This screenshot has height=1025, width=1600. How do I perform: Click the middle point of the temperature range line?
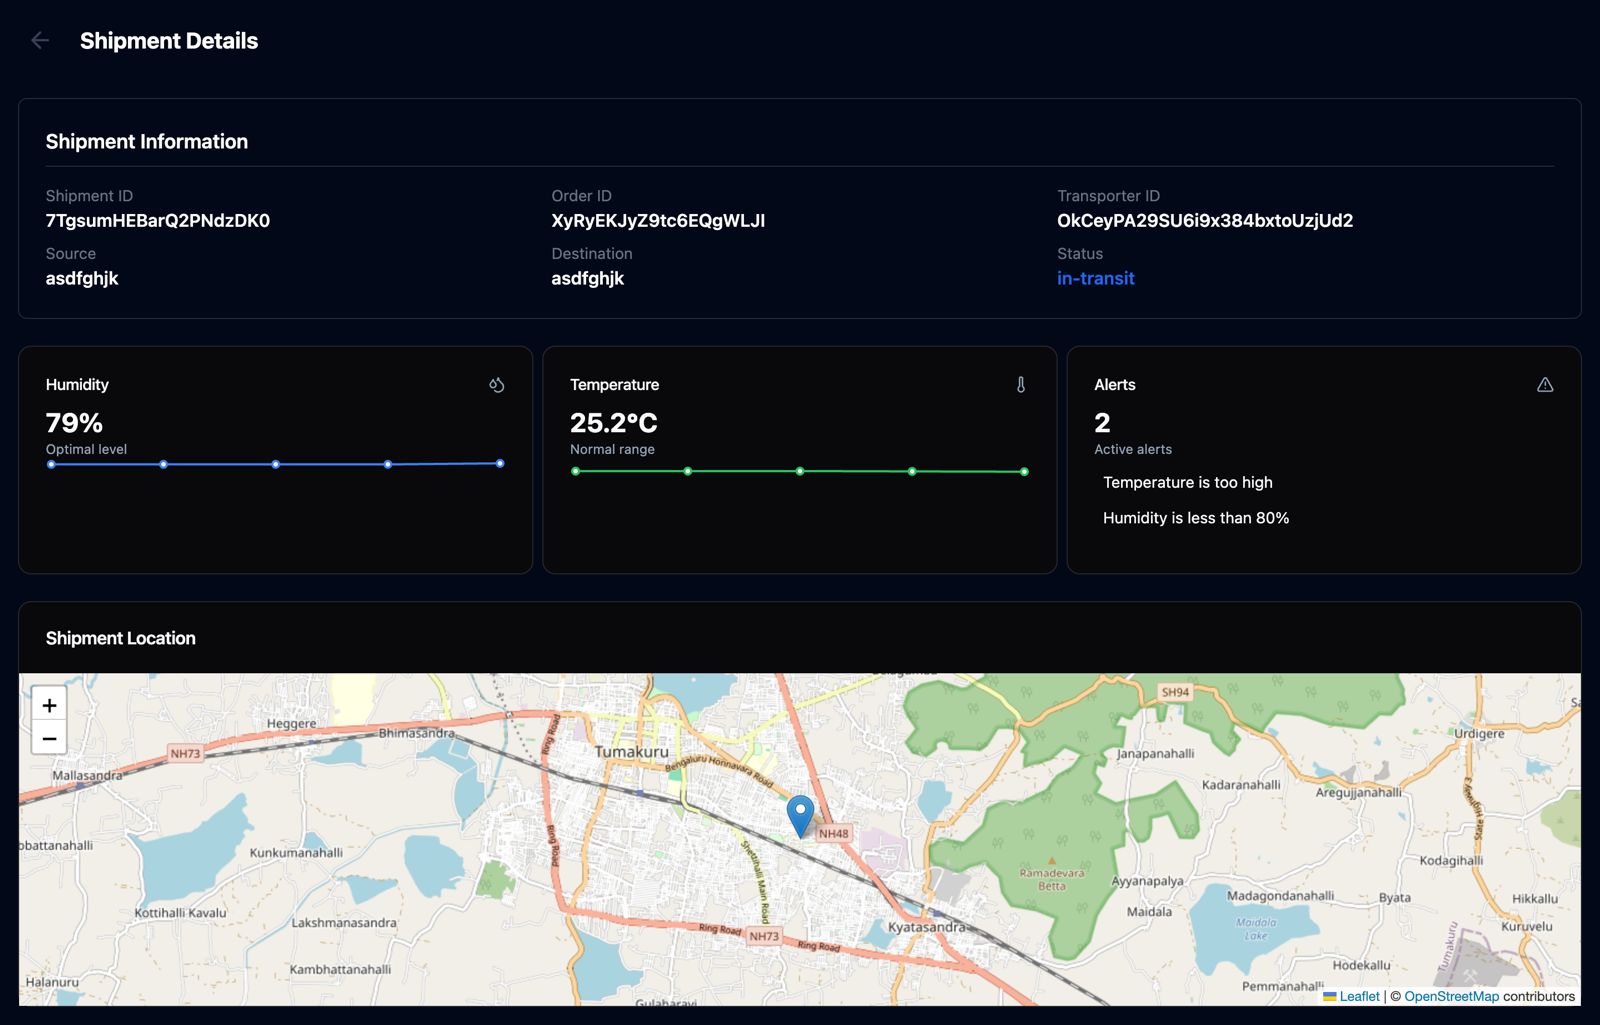click(799, 469)
